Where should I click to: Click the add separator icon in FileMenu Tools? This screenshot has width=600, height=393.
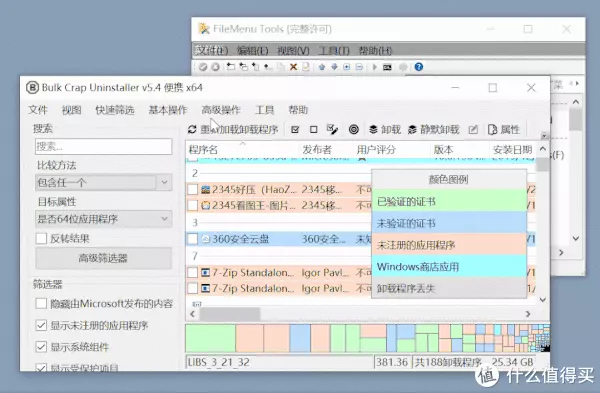268,67
